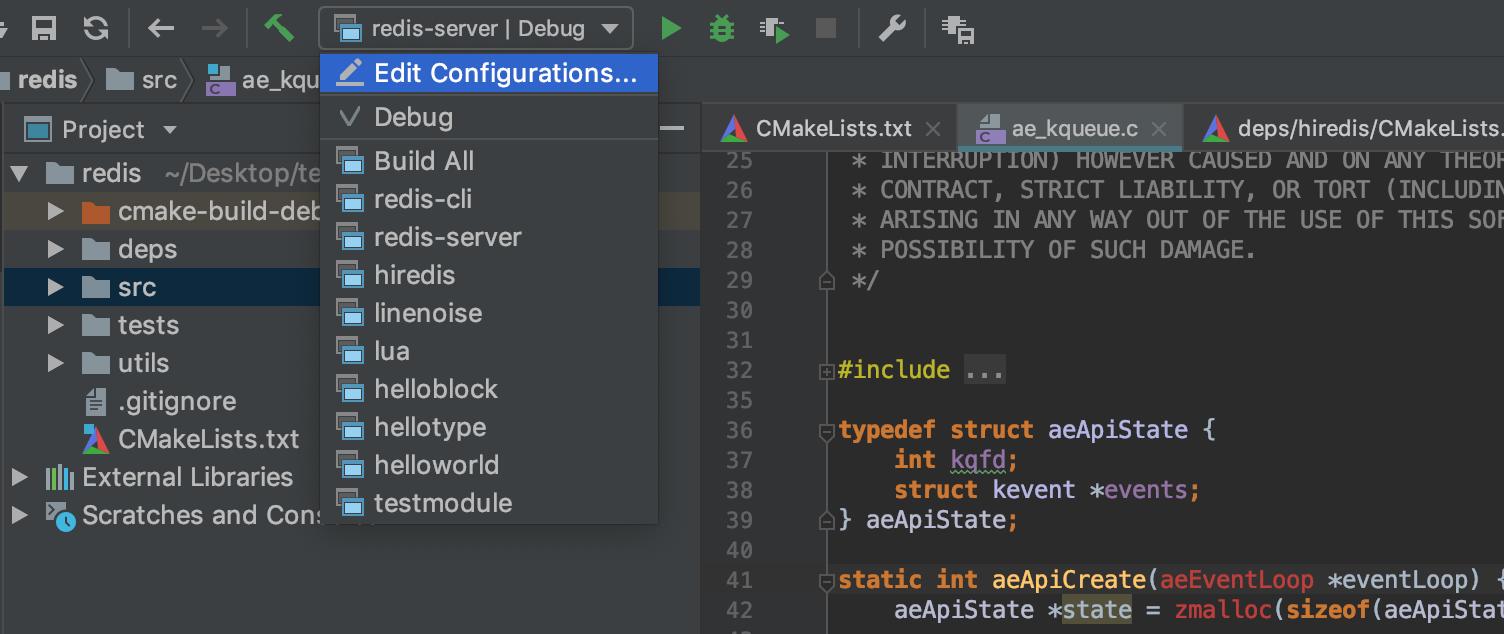Viewport: 1504px width, 634px height.
Task: Expand the External Libraries node
Action: [x=19, y=477]
